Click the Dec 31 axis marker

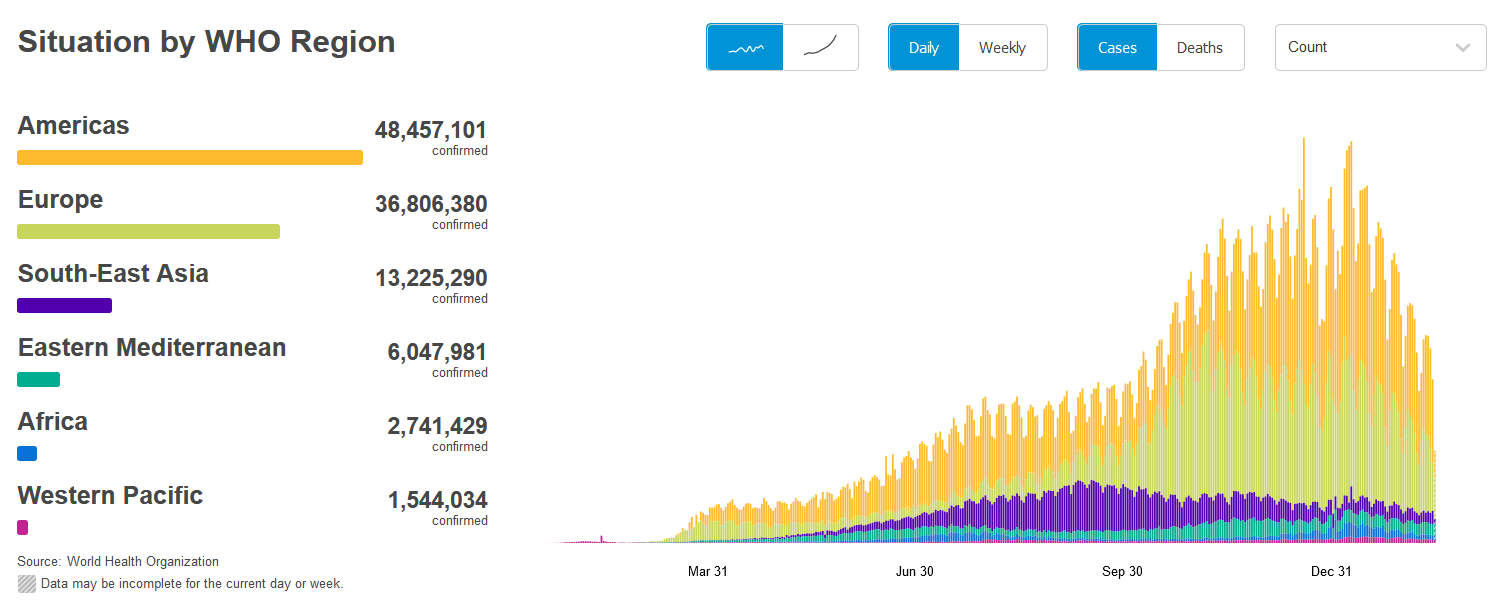click(1331, 571)
